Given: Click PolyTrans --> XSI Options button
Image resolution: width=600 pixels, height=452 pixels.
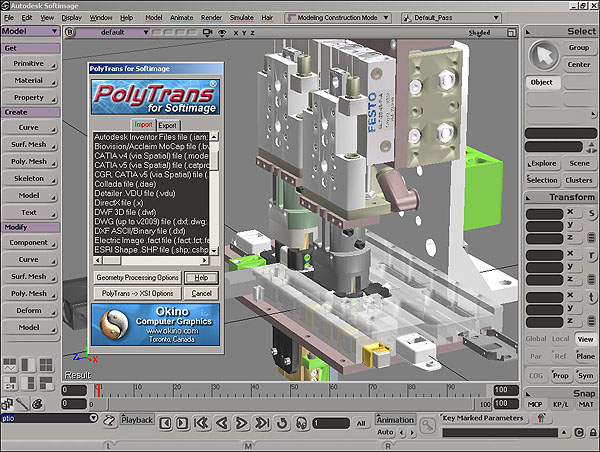Looking at the screenshot, I should [137, 294].
